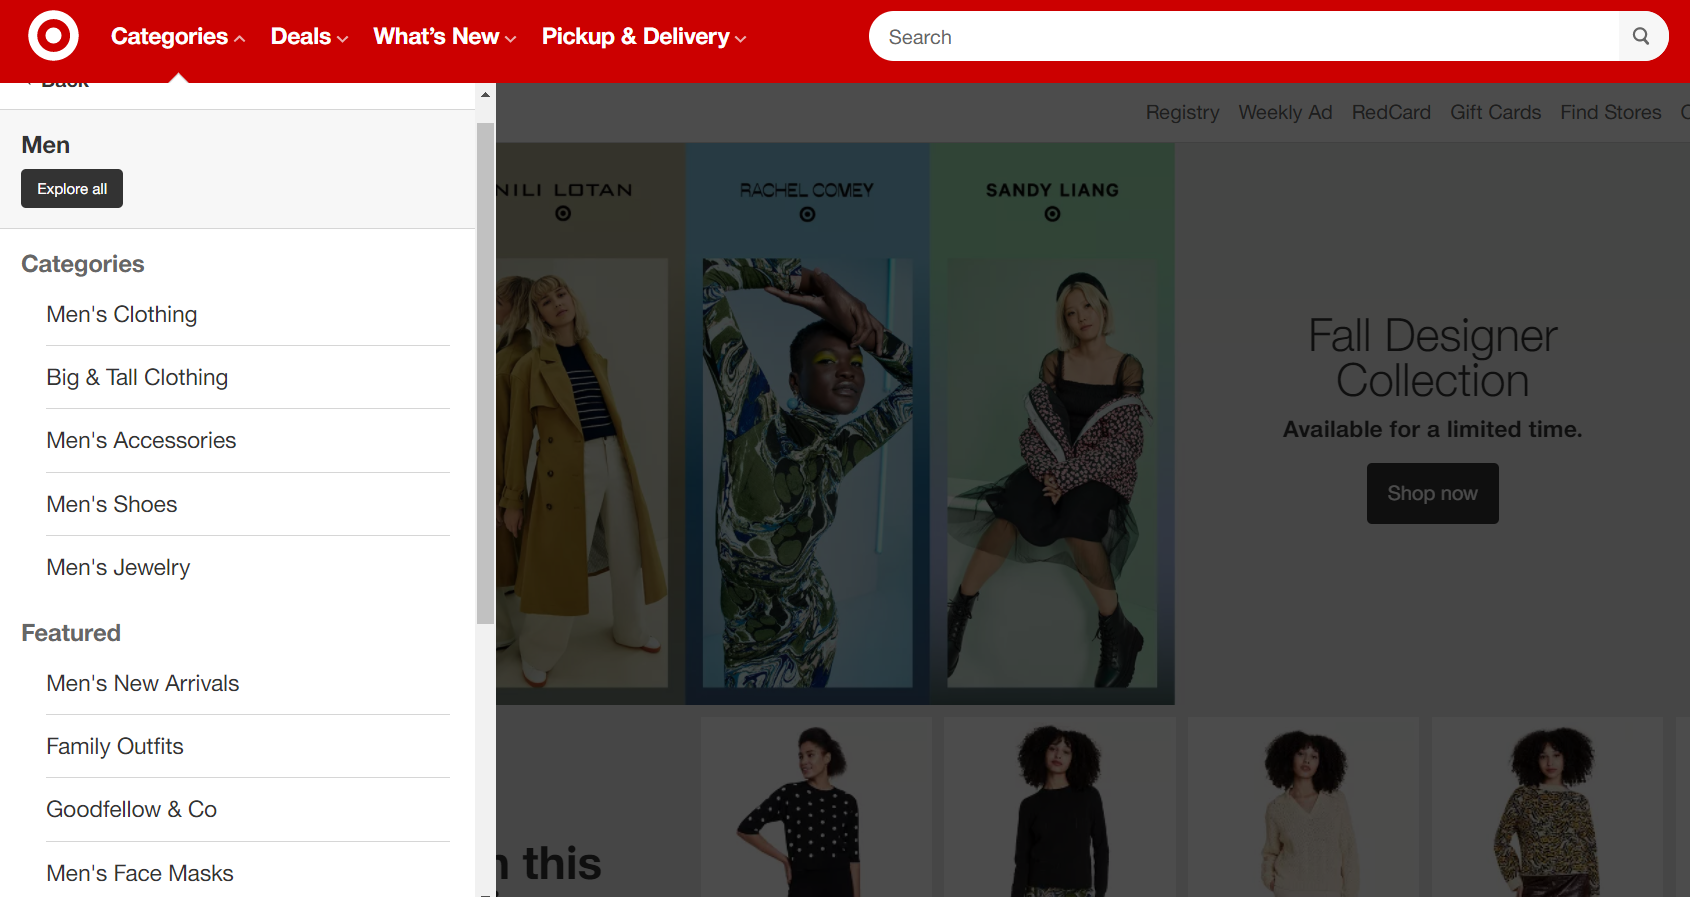This screenshot has height=897, width=1690.
Task: Click the Find Stores link
Action: [1610, 112]
